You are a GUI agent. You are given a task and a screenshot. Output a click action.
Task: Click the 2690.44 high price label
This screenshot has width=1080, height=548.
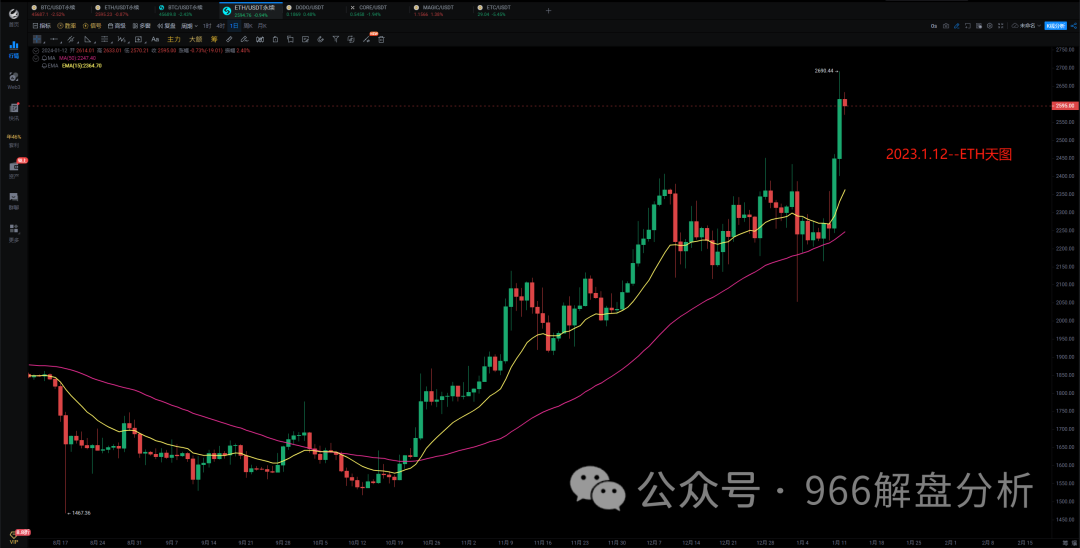824,71
